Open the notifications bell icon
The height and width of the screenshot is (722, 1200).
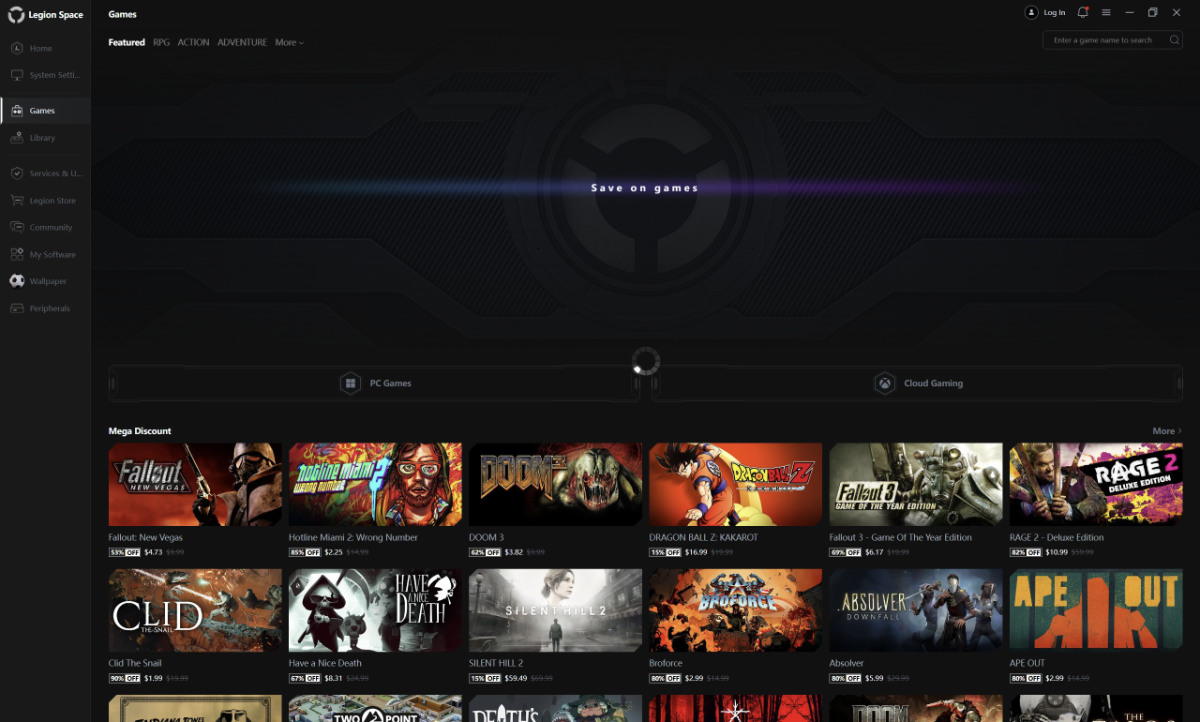click(x=1083, y=12)
